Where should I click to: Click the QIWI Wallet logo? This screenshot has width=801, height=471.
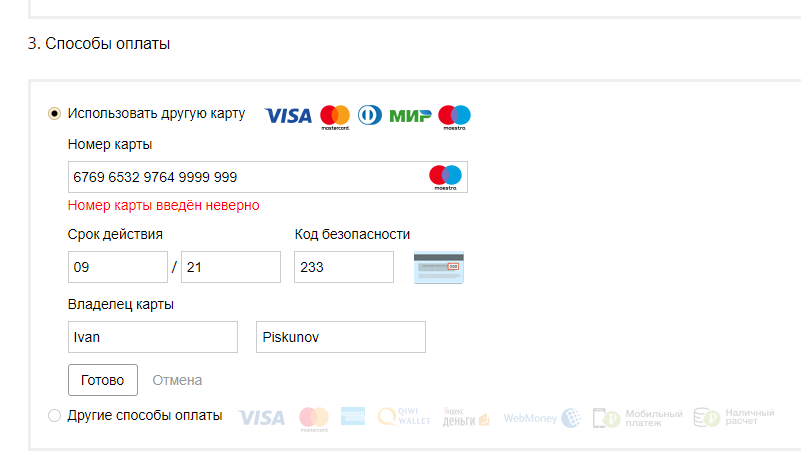[x=404, y=416]
